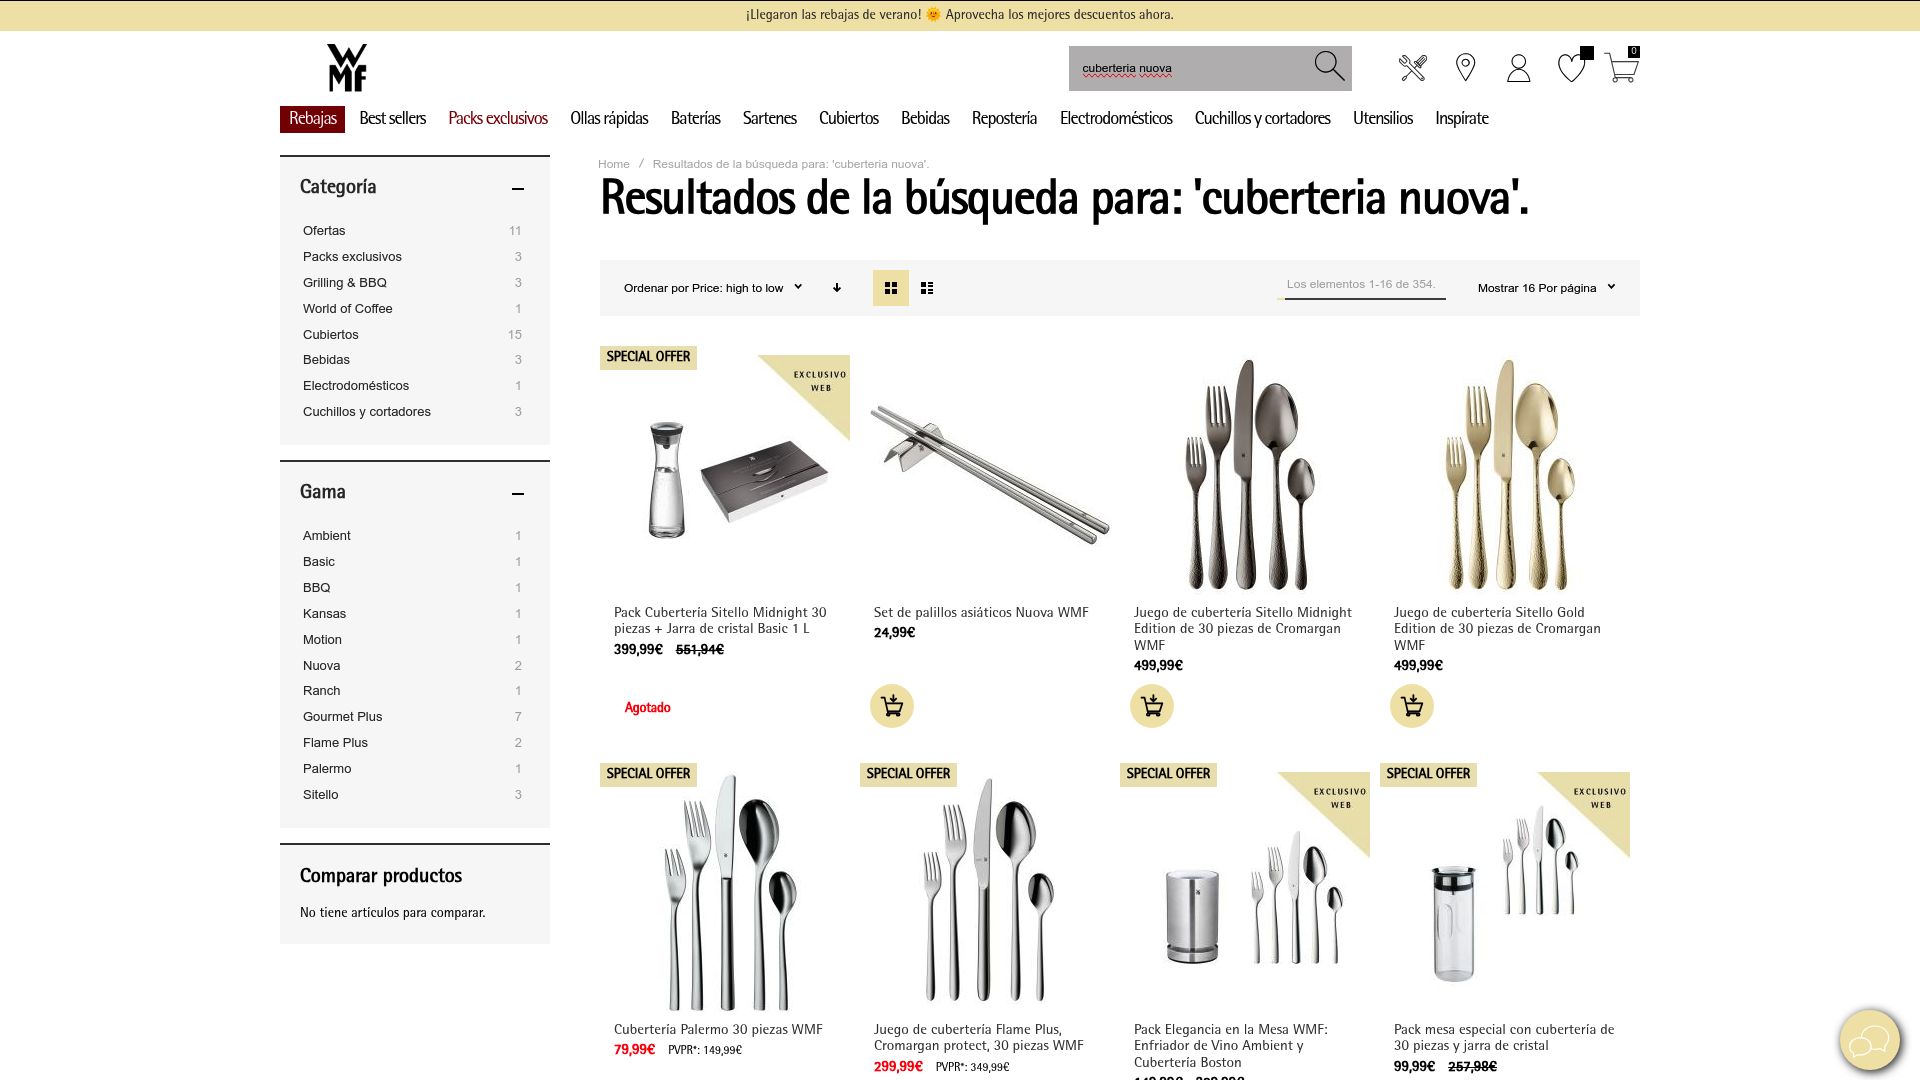Open the Repostería menu
Viewport: 1920px width, 1080px height.
click(1004, 118)
